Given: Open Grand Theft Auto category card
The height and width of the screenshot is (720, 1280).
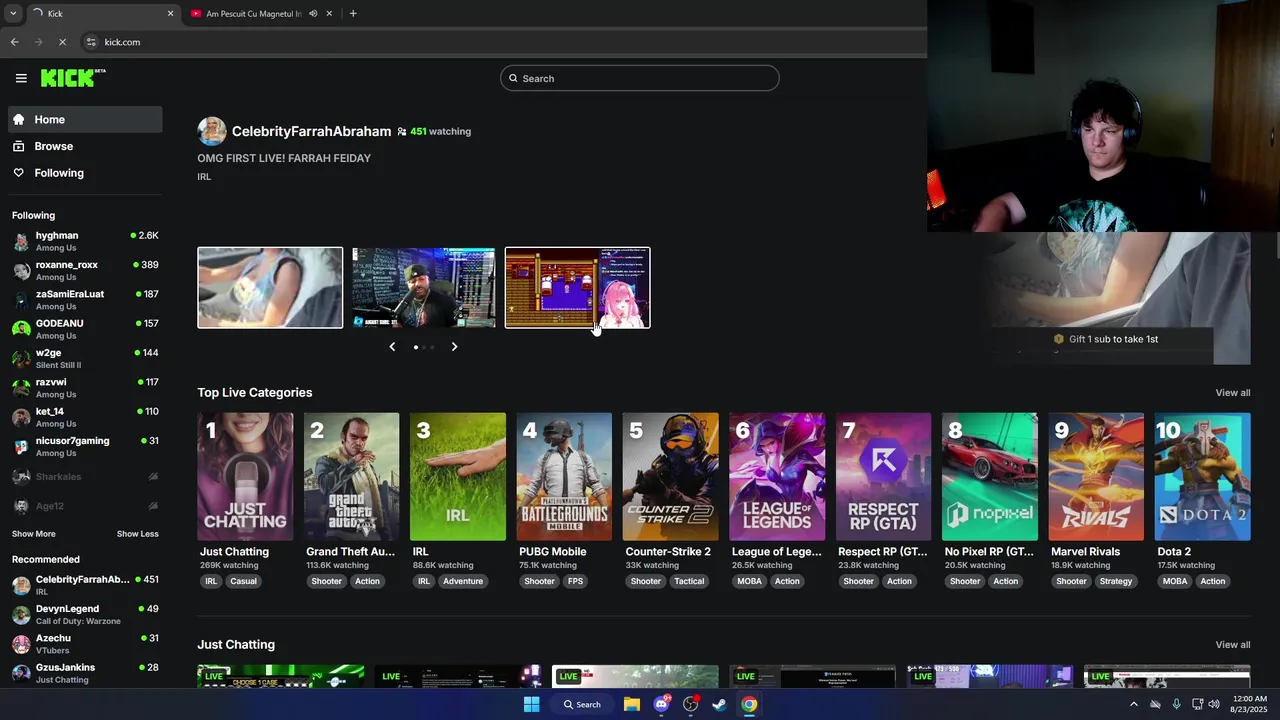Looking at the screenshot, I should coord(351,476).
